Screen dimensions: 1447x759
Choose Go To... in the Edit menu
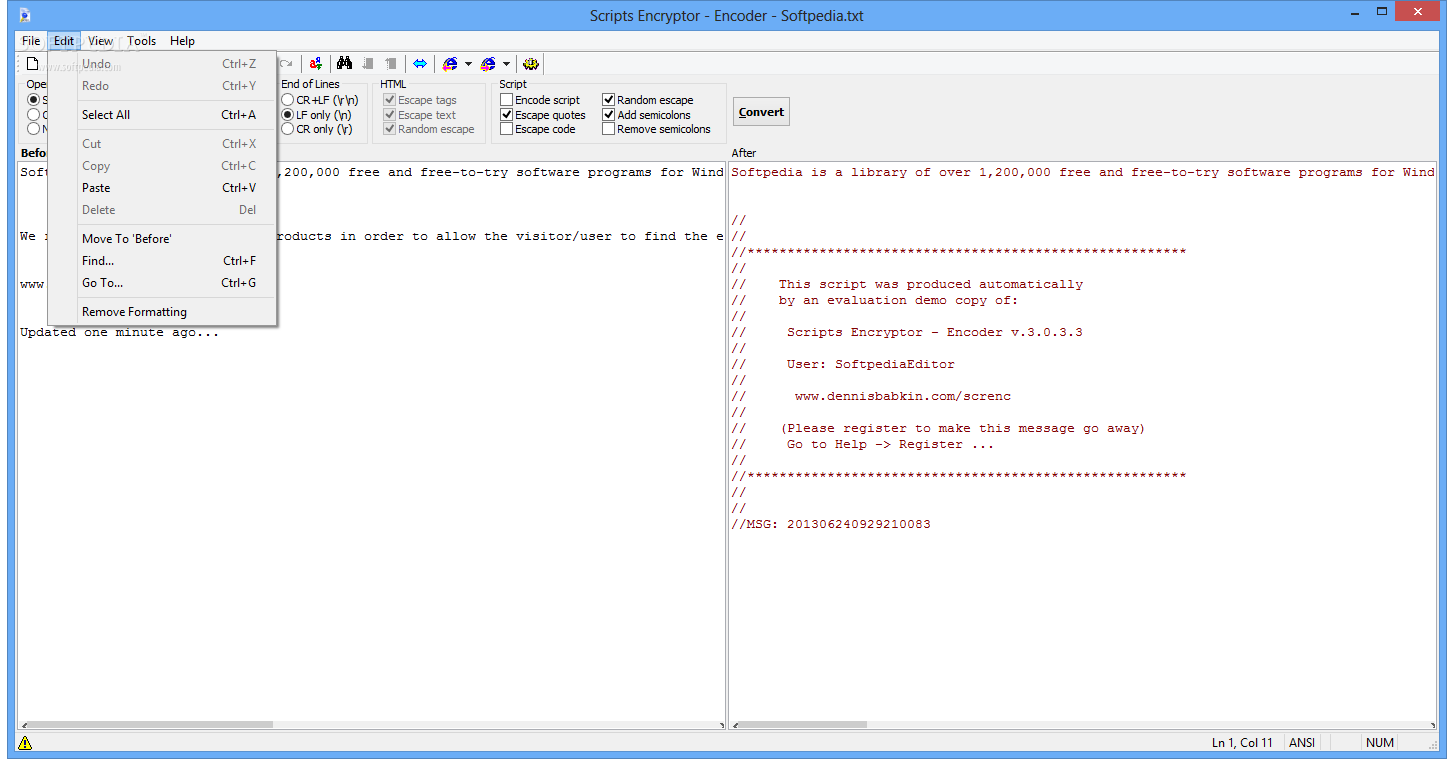163,283
